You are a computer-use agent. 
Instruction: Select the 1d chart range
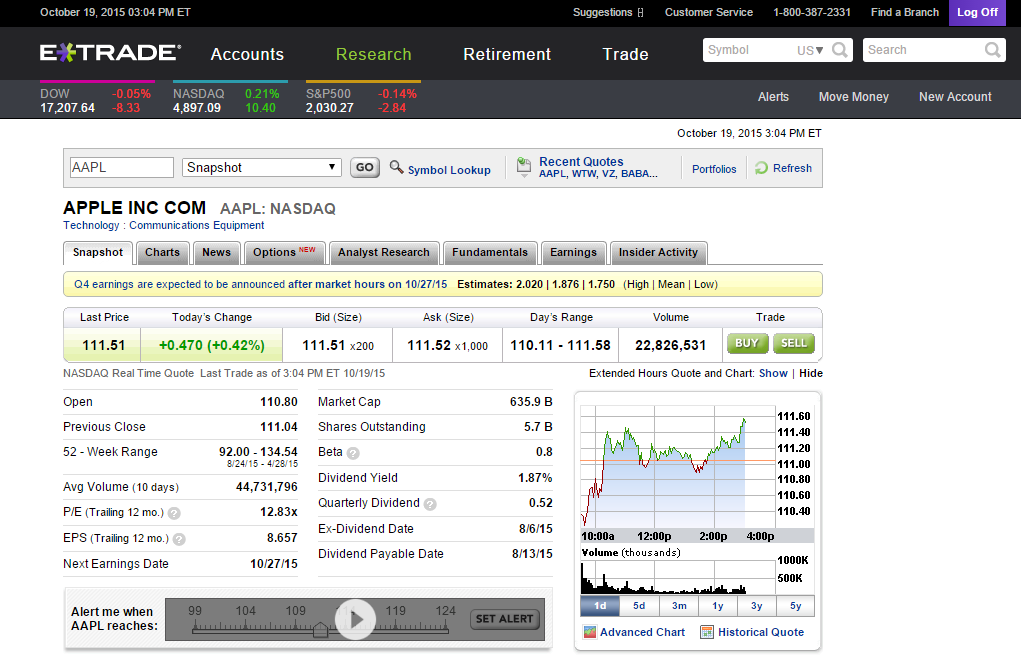pos(600,606)
